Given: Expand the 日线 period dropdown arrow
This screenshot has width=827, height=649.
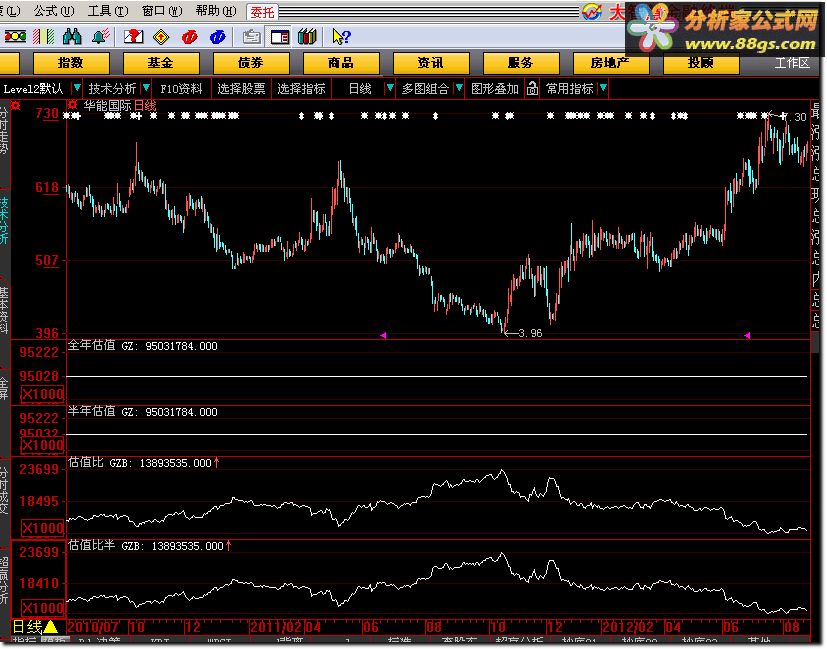Looking at the screenshot, I should pos(390,88).
